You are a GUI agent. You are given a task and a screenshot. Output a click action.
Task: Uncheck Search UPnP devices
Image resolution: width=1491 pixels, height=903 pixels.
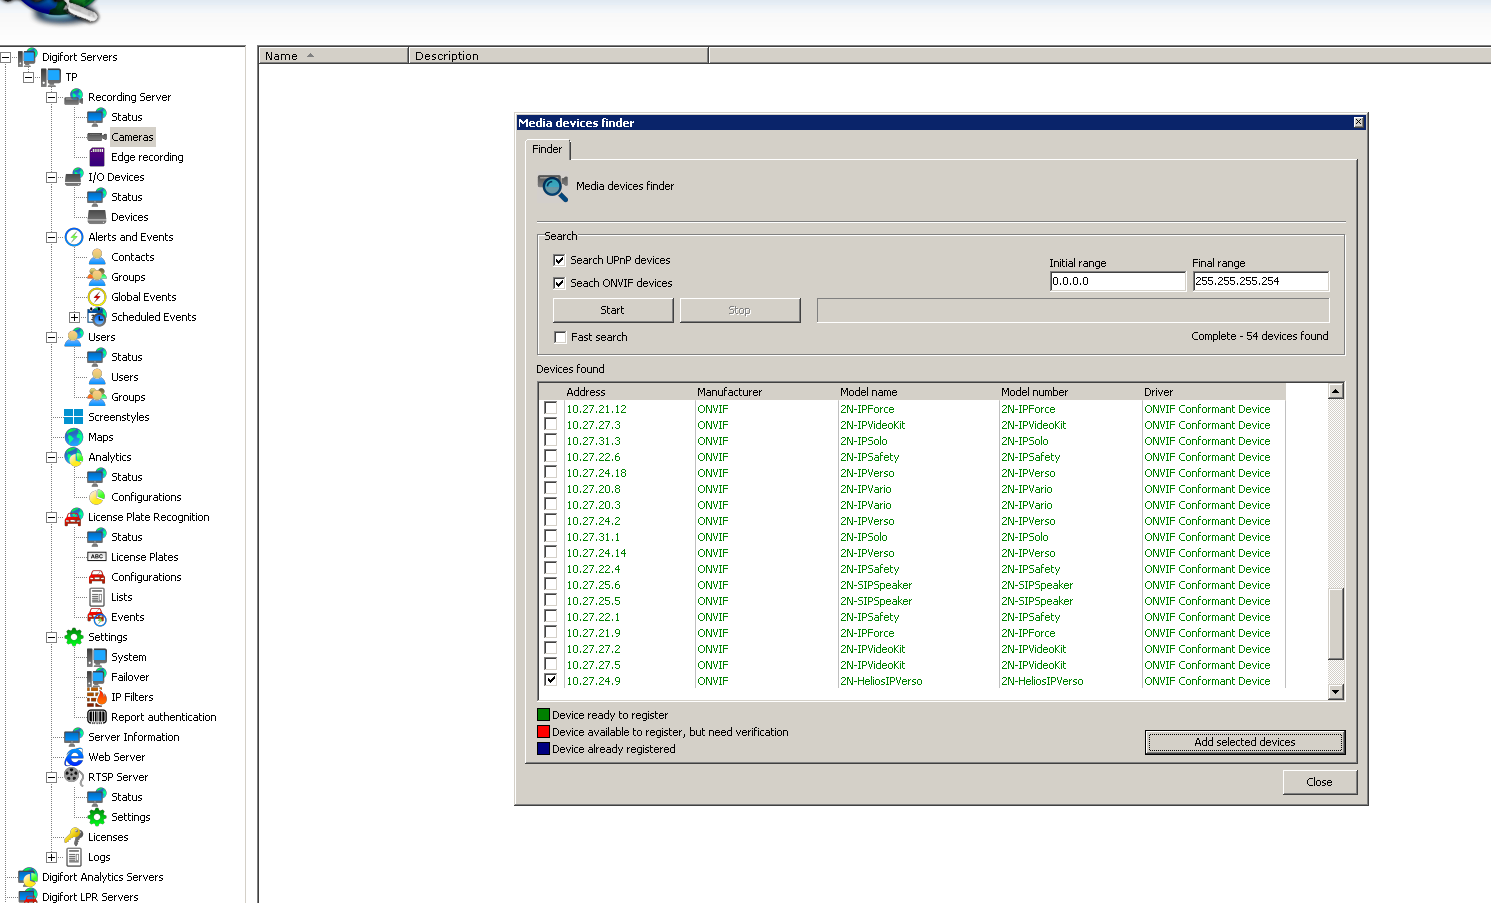coord(559,260)
